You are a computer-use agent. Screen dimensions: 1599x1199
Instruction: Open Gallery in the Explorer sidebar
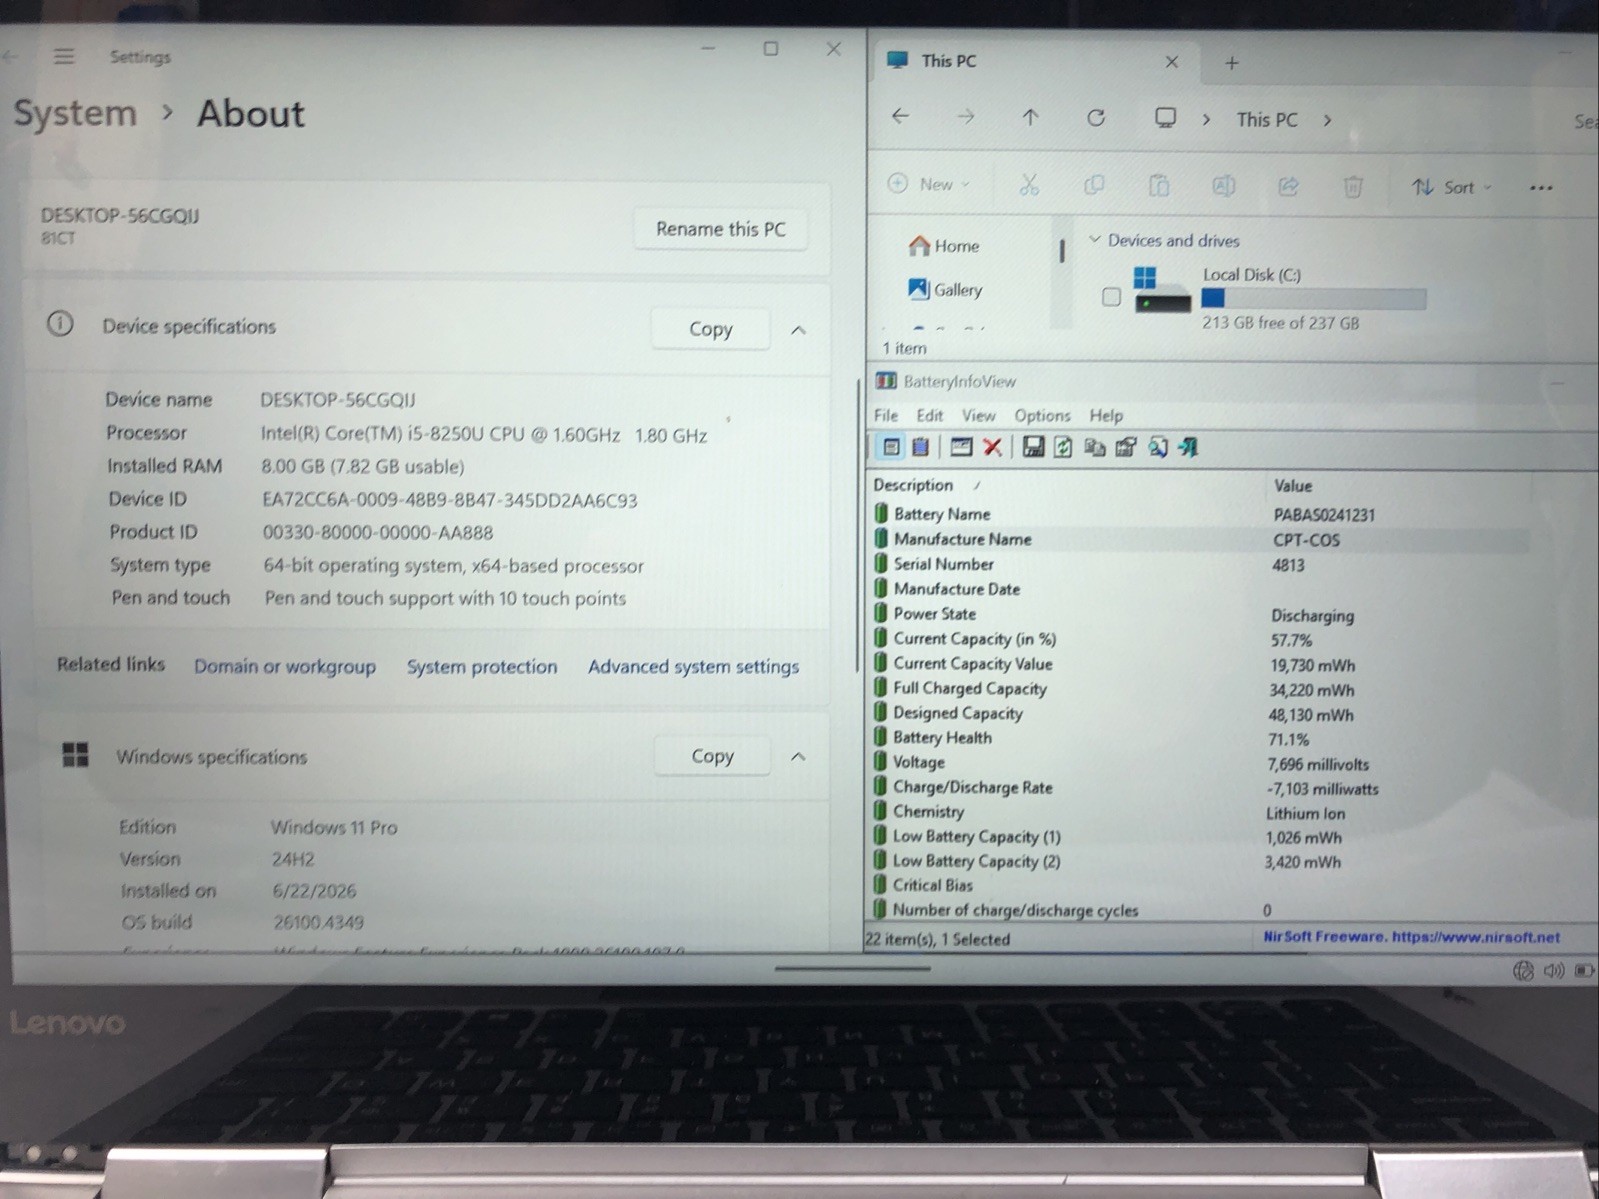(x=945, y=290)
